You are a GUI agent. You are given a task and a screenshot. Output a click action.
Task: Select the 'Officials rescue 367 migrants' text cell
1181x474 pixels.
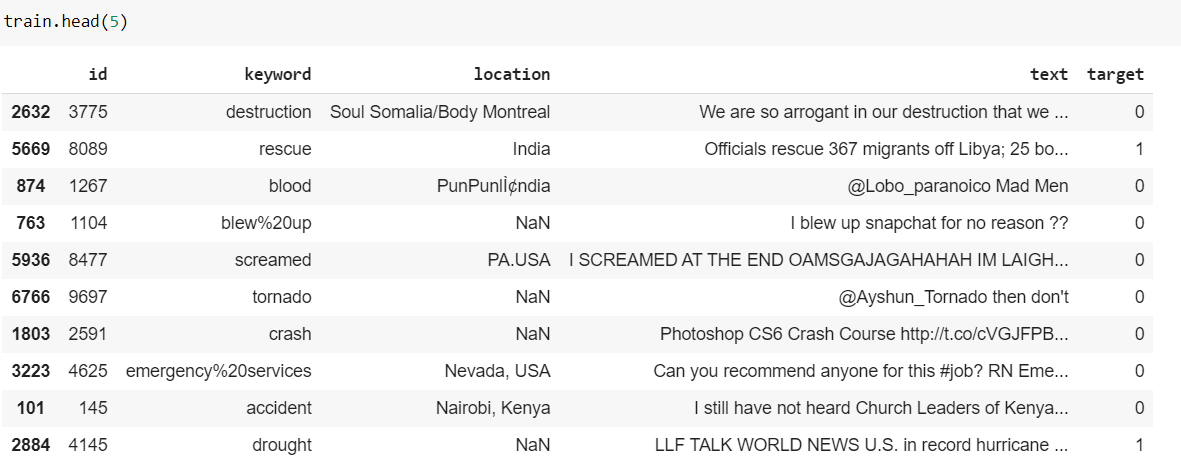pos(886,149)
